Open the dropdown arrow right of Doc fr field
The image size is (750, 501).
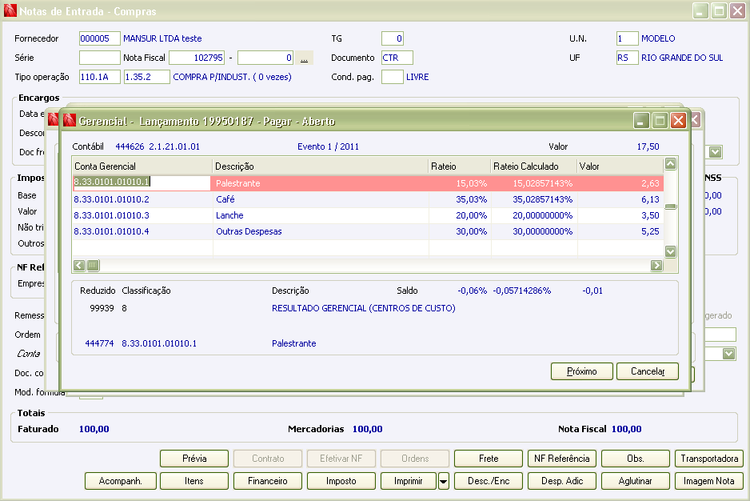(x=715, y=152)
